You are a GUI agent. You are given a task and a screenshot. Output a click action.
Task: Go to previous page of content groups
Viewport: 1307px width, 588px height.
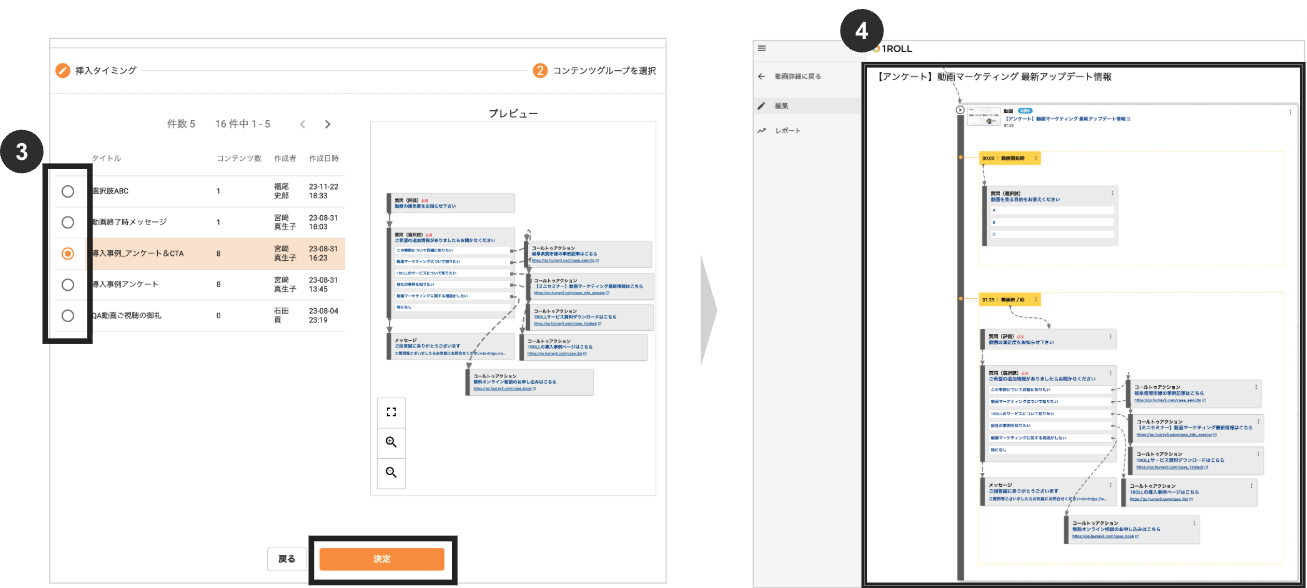(303, 124)
